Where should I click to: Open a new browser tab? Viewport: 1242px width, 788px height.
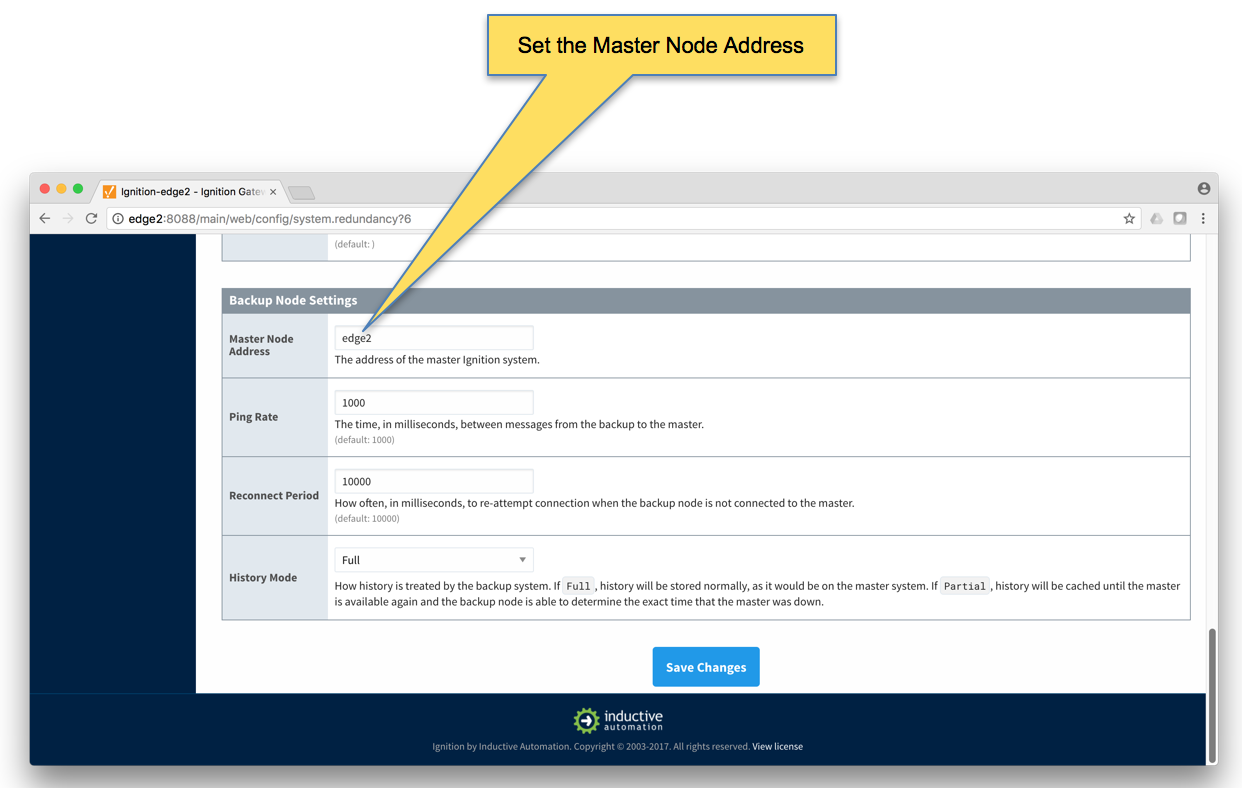301,192
